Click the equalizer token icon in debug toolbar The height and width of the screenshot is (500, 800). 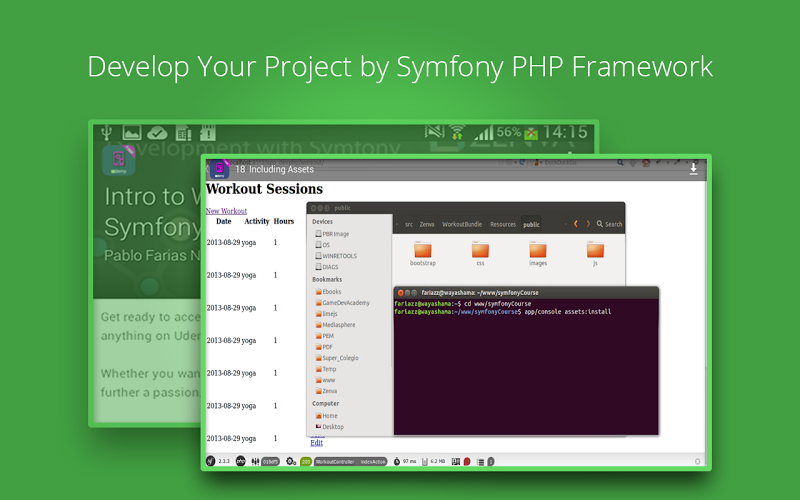[x=255, y=461]
